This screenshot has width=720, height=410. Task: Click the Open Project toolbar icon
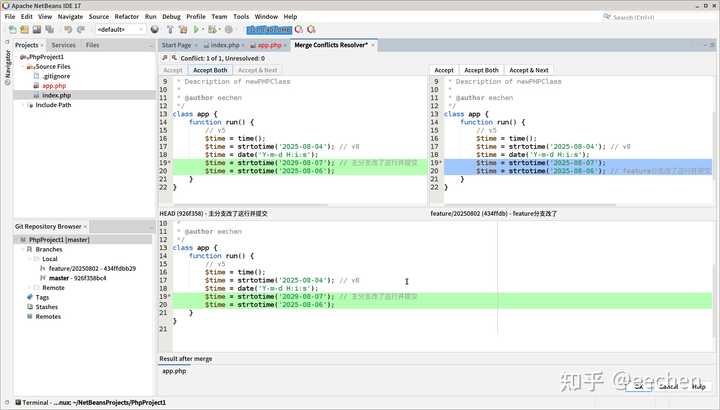pos(37,29)
